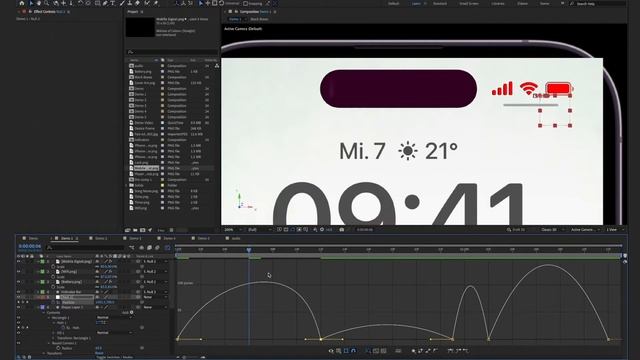This screenshot has width=640, height=360.
Task: Select the Pen tool
Action: click(105, 3)
